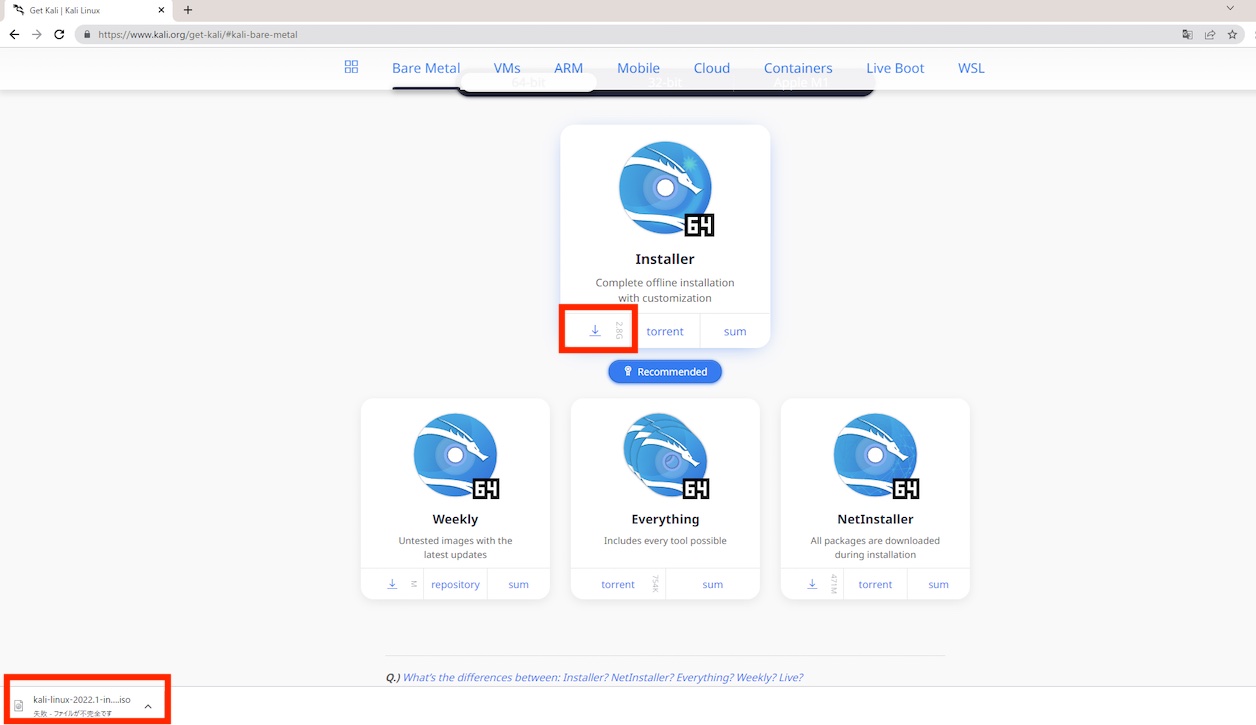The width and height of the screenshot is (1256, 725).
Task: Open the kali-linux-2022.1 iso download item
Action: [82, 706]
